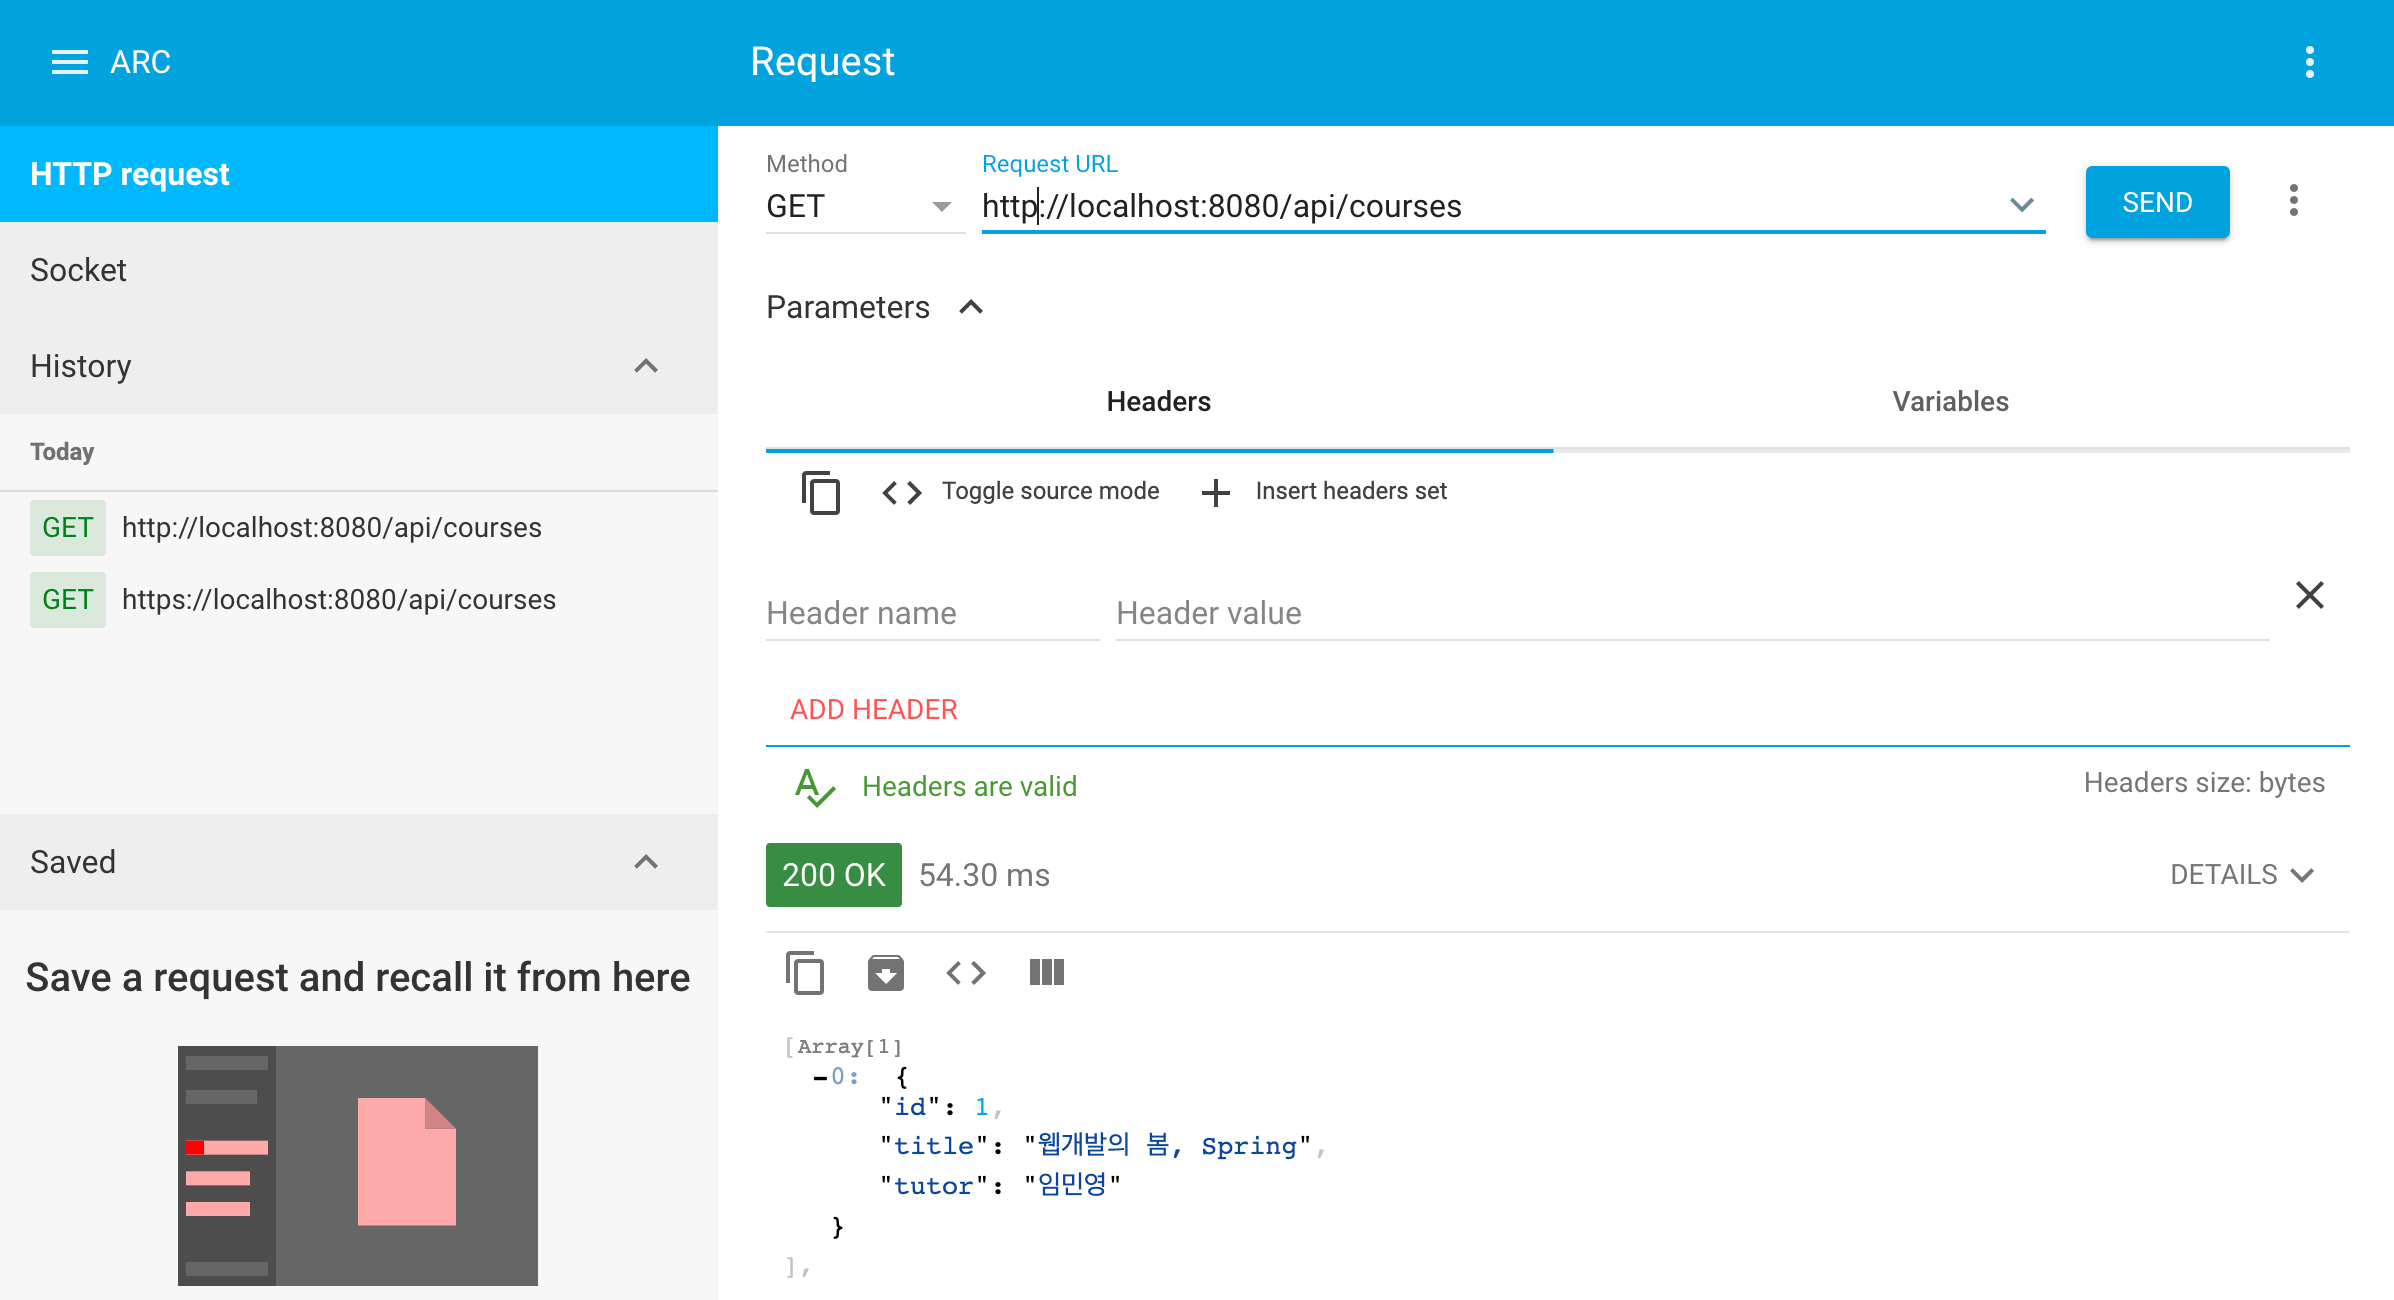Image resolution: width=2394 pixels, height=1300 pixels.
Task: Expand the Request URL suggestions arrow
Action: (2021, 205)
